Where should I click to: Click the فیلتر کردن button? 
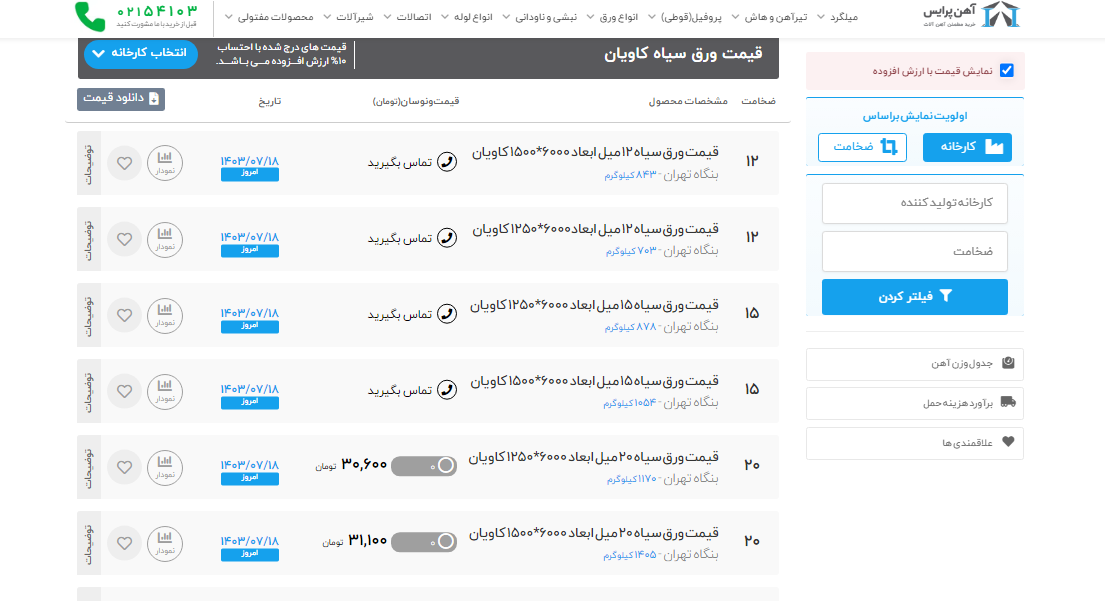914,297
